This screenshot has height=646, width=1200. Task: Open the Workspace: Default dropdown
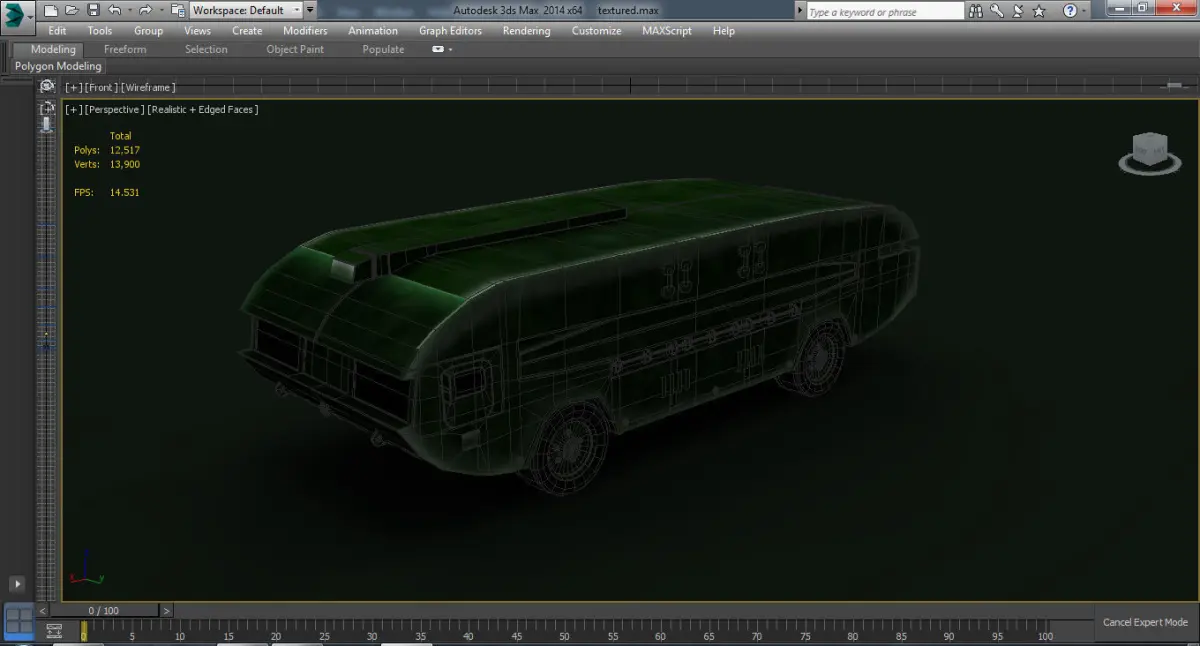[246, 10]
